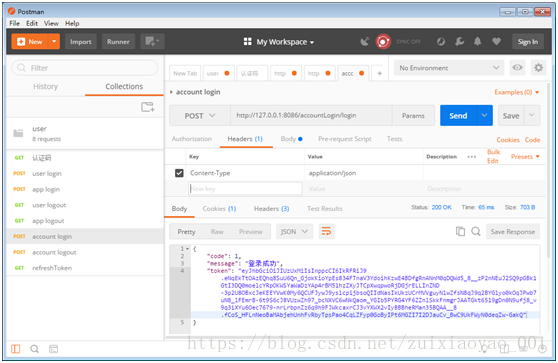Switch response view to Raw
The height and width of the screenshot is (363, 558).
(217, 232)
